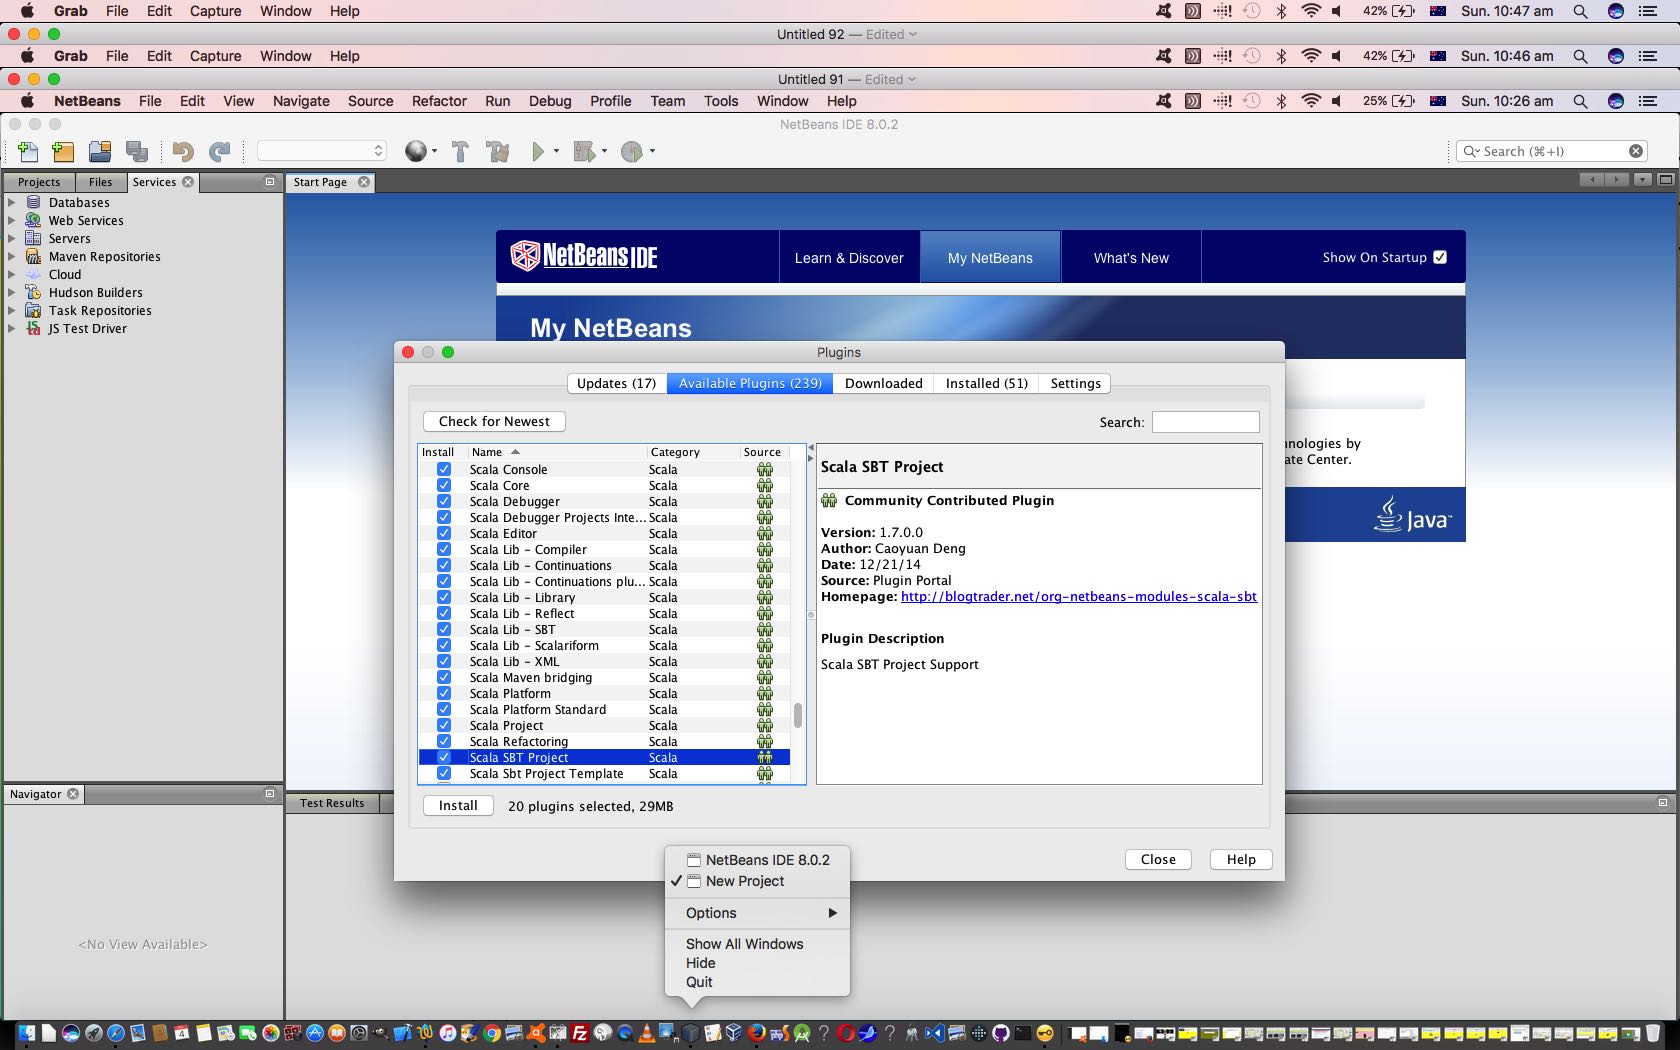
Task: Open the Debug Project dropdown arrow
Action: point(604,151)
